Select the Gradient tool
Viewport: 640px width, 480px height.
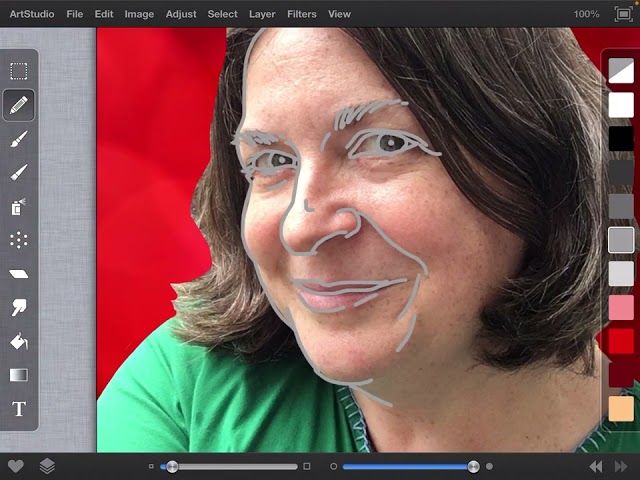click(x=19, y=375)
